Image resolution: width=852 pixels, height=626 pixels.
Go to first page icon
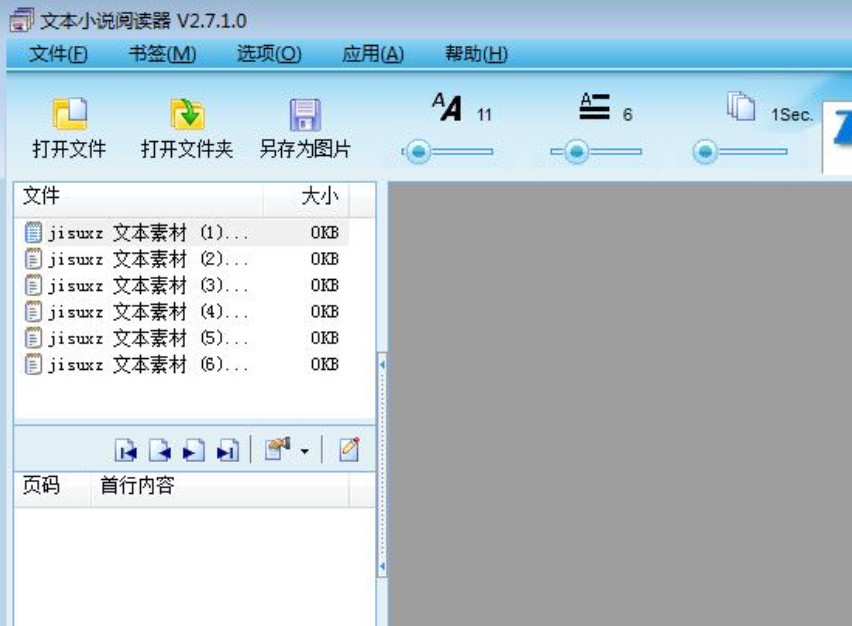point(126,450)
